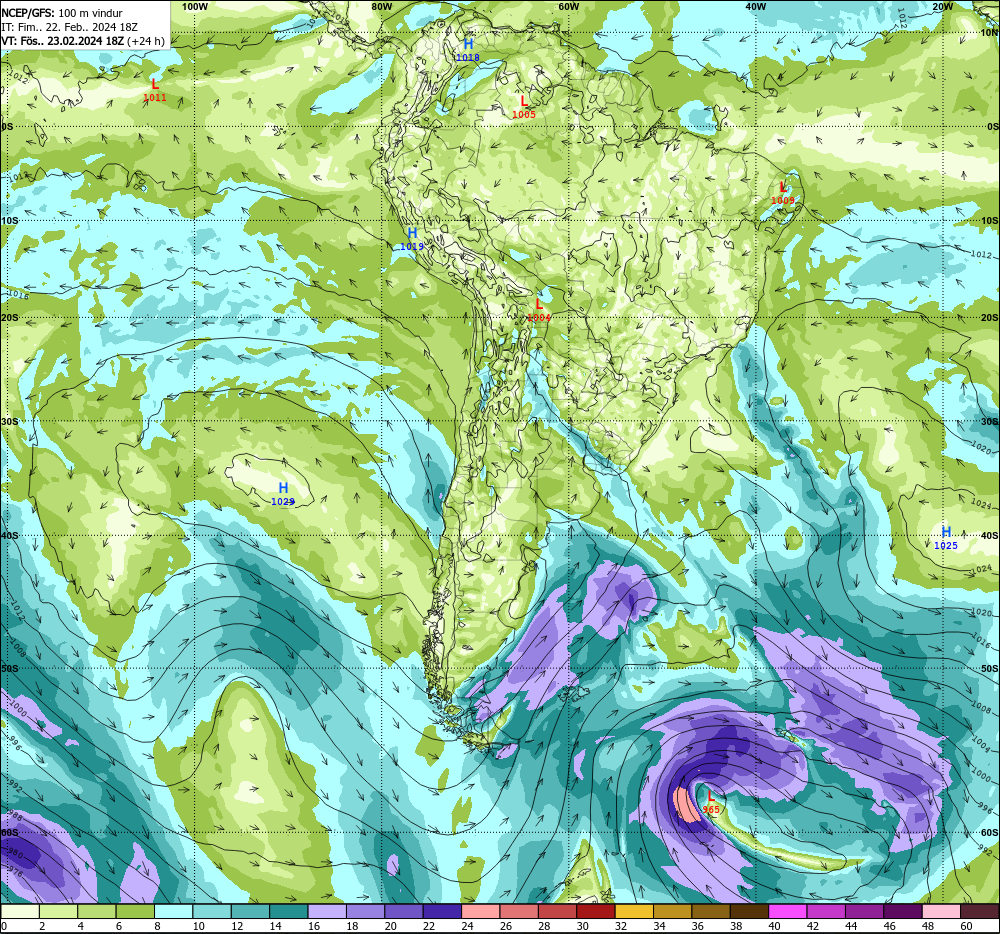Pick the darkest legend swatch after 60
Viewport: 1000px width, 934px height.
click(980, 912)
